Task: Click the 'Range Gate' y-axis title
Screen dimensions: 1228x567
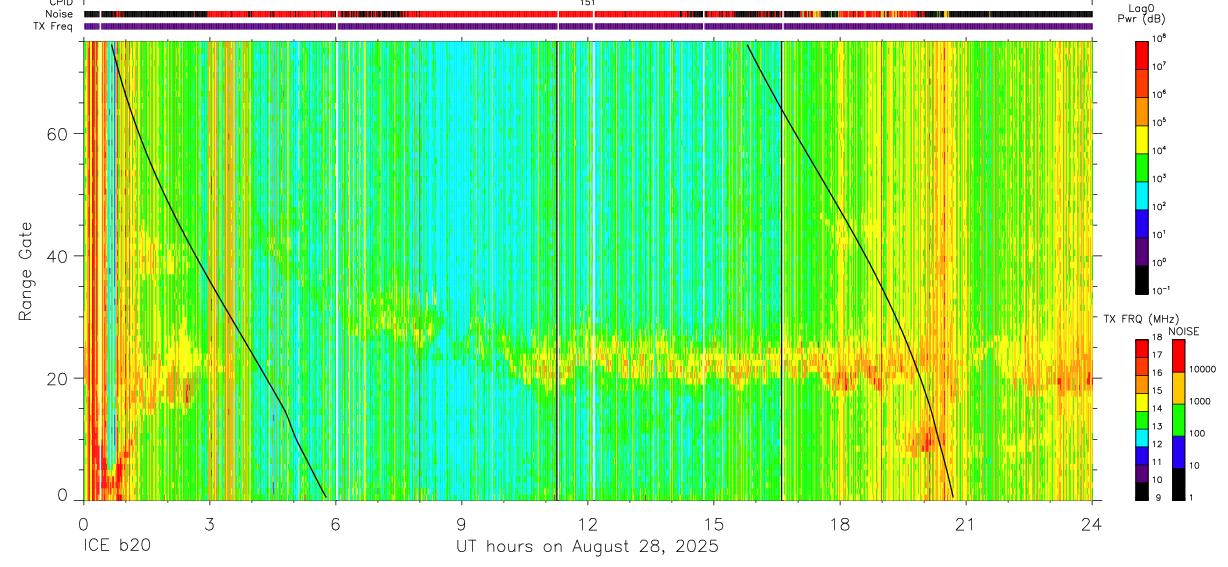Action: [x=25, y=271]
